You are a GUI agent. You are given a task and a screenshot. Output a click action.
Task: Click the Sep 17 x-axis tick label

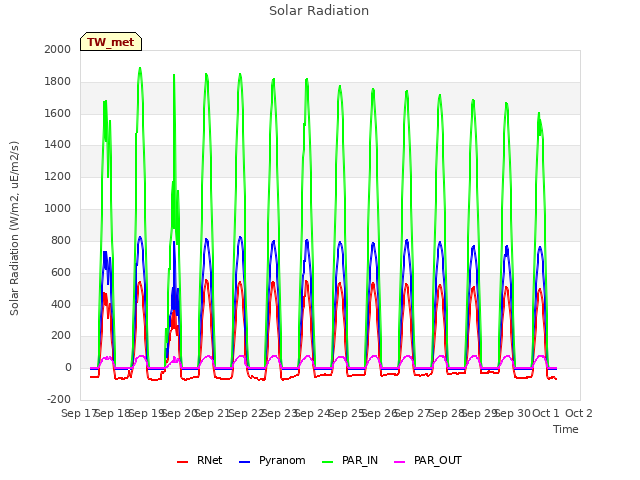tap(78, 413)
